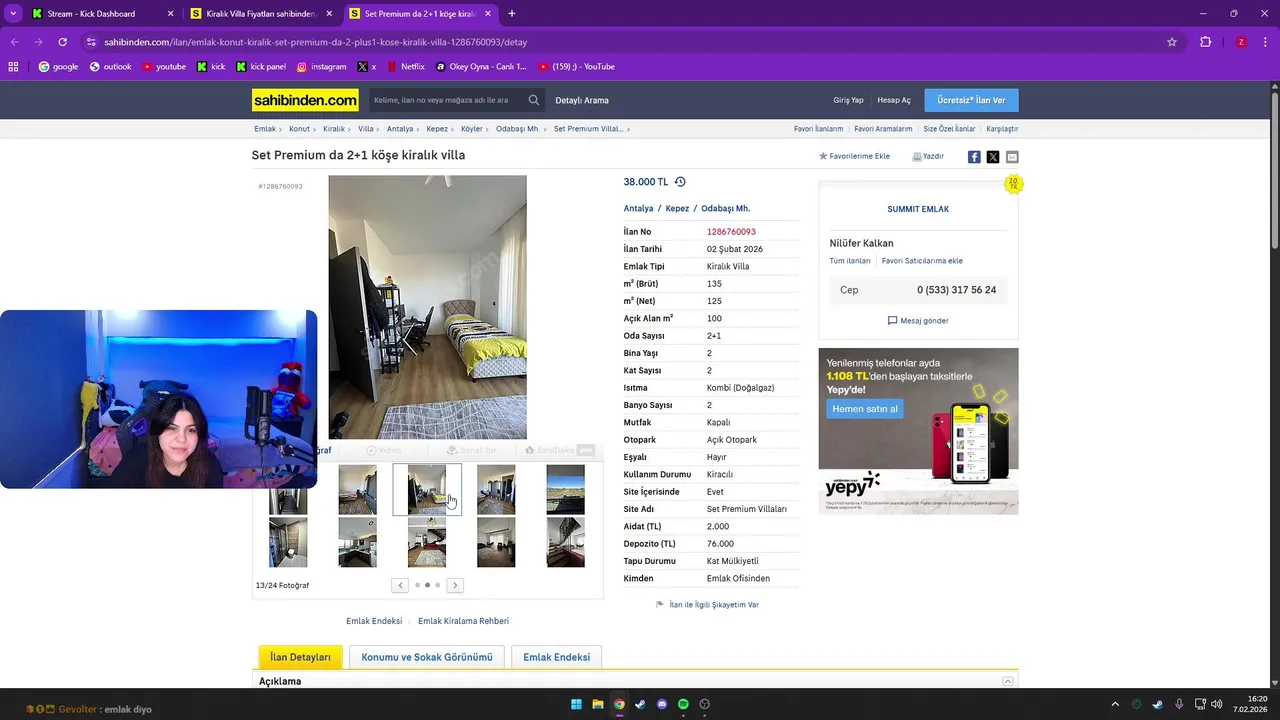Open Chrome three-dot menu

1266,42
